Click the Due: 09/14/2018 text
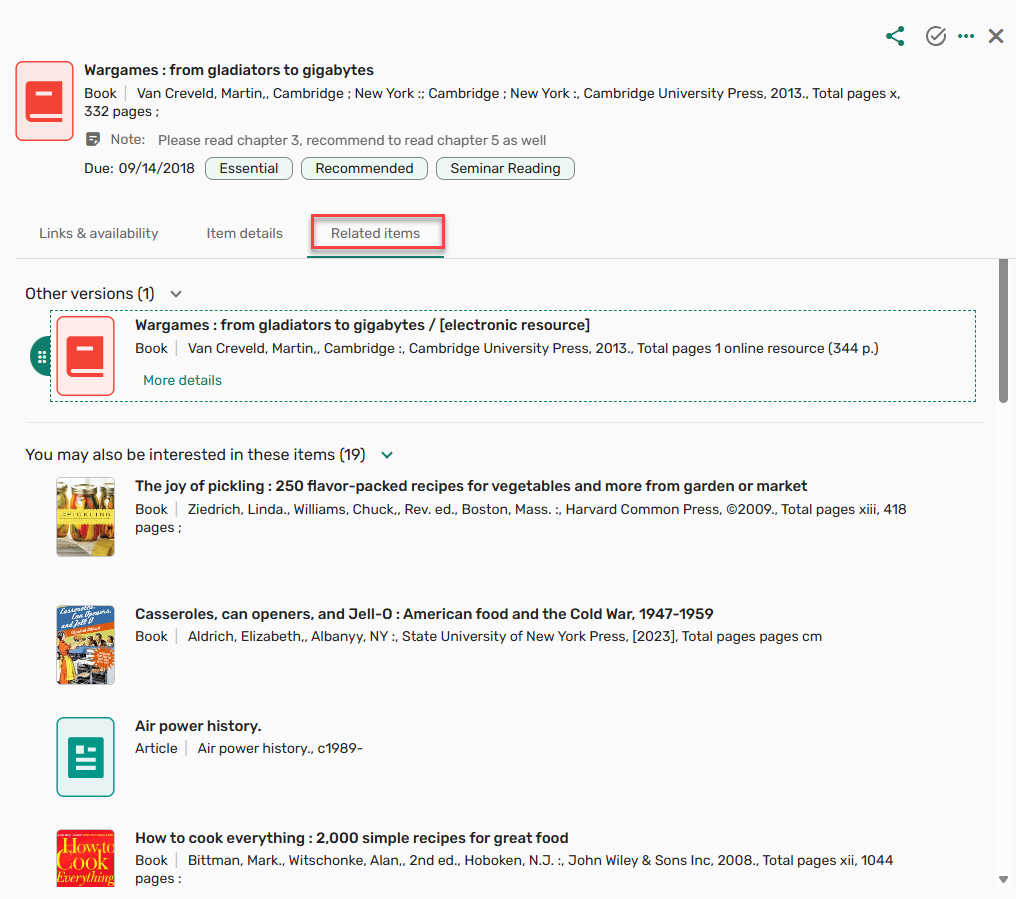 139,169
